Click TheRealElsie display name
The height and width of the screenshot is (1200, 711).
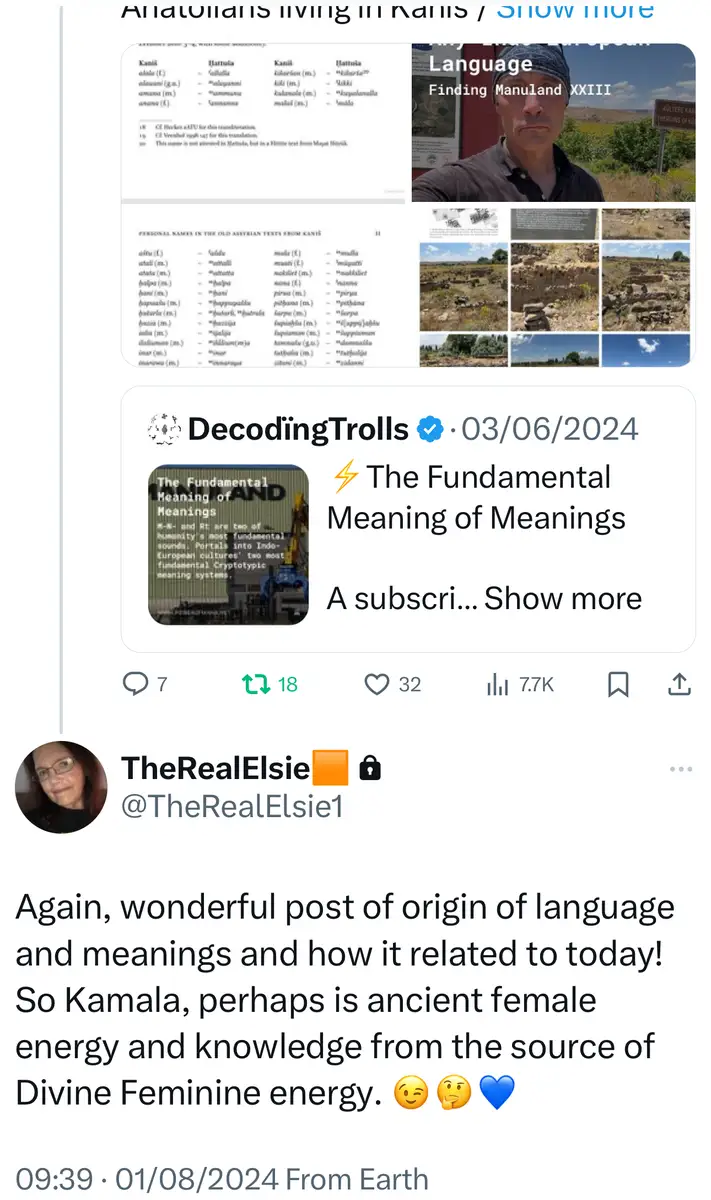[215, 768]
